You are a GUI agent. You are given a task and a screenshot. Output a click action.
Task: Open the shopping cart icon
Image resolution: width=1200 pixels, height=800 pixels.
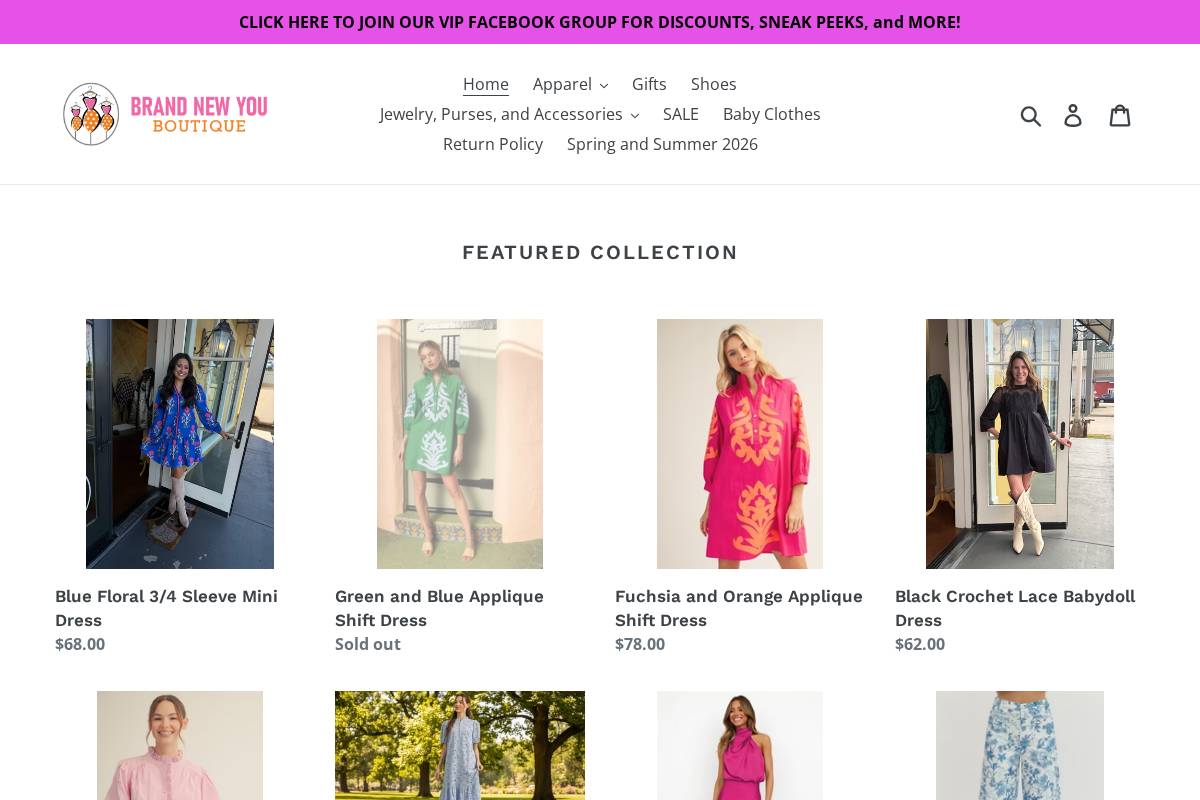coord(1120,114)
